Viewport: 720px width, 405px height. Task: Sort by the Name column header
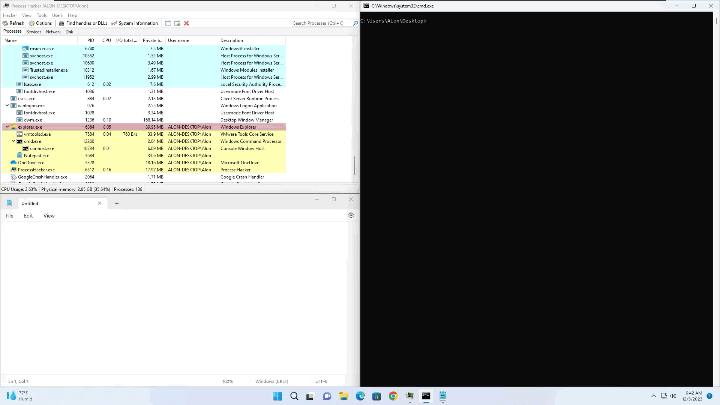click(x=39, y=40)
